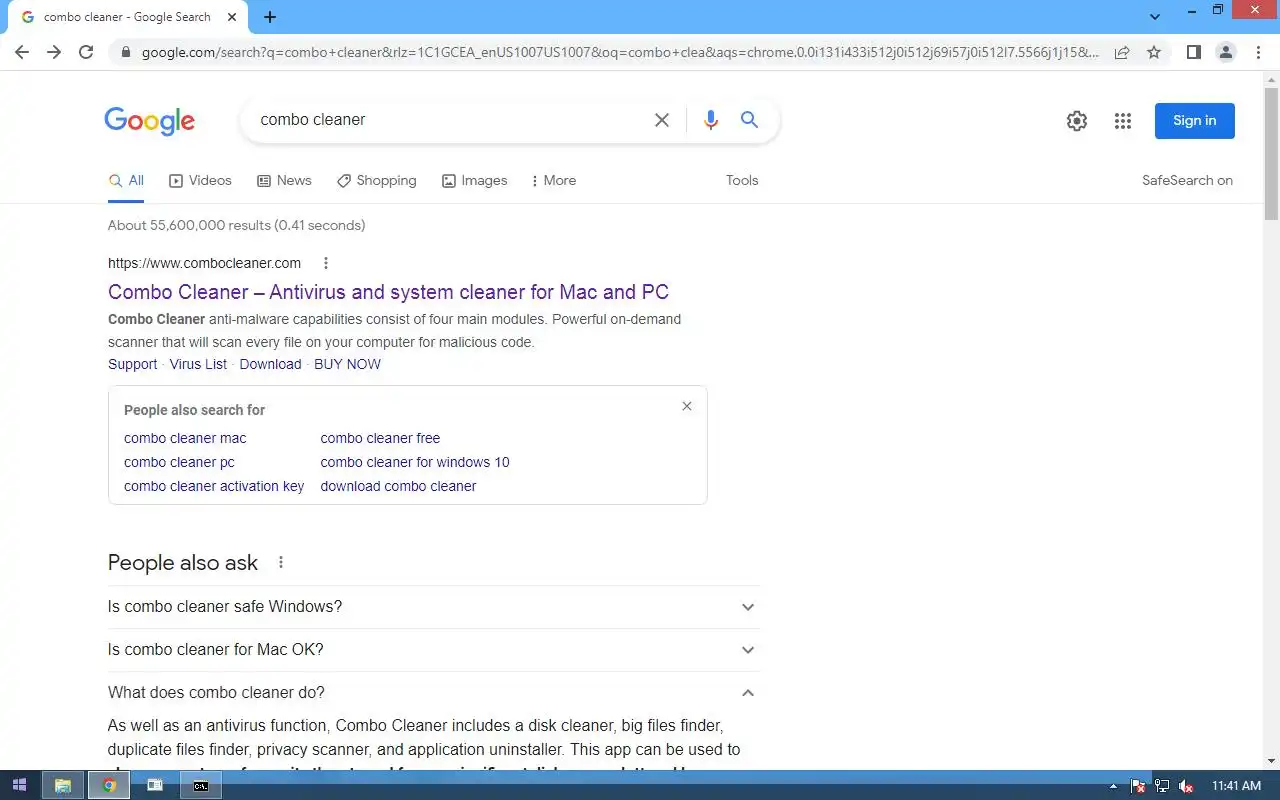1280x800 pixels.
Task: Switch to the Images tab
Action: click(x=474, y=181)
